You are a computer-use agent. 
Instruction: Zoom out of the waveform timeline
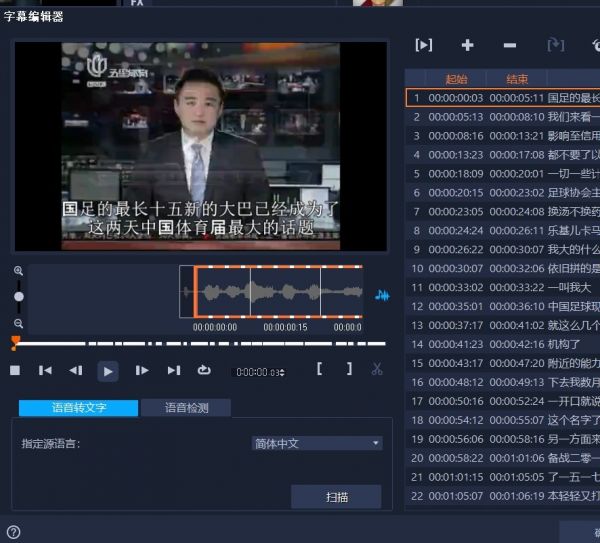pyautogui.click(x=18, y=324)
